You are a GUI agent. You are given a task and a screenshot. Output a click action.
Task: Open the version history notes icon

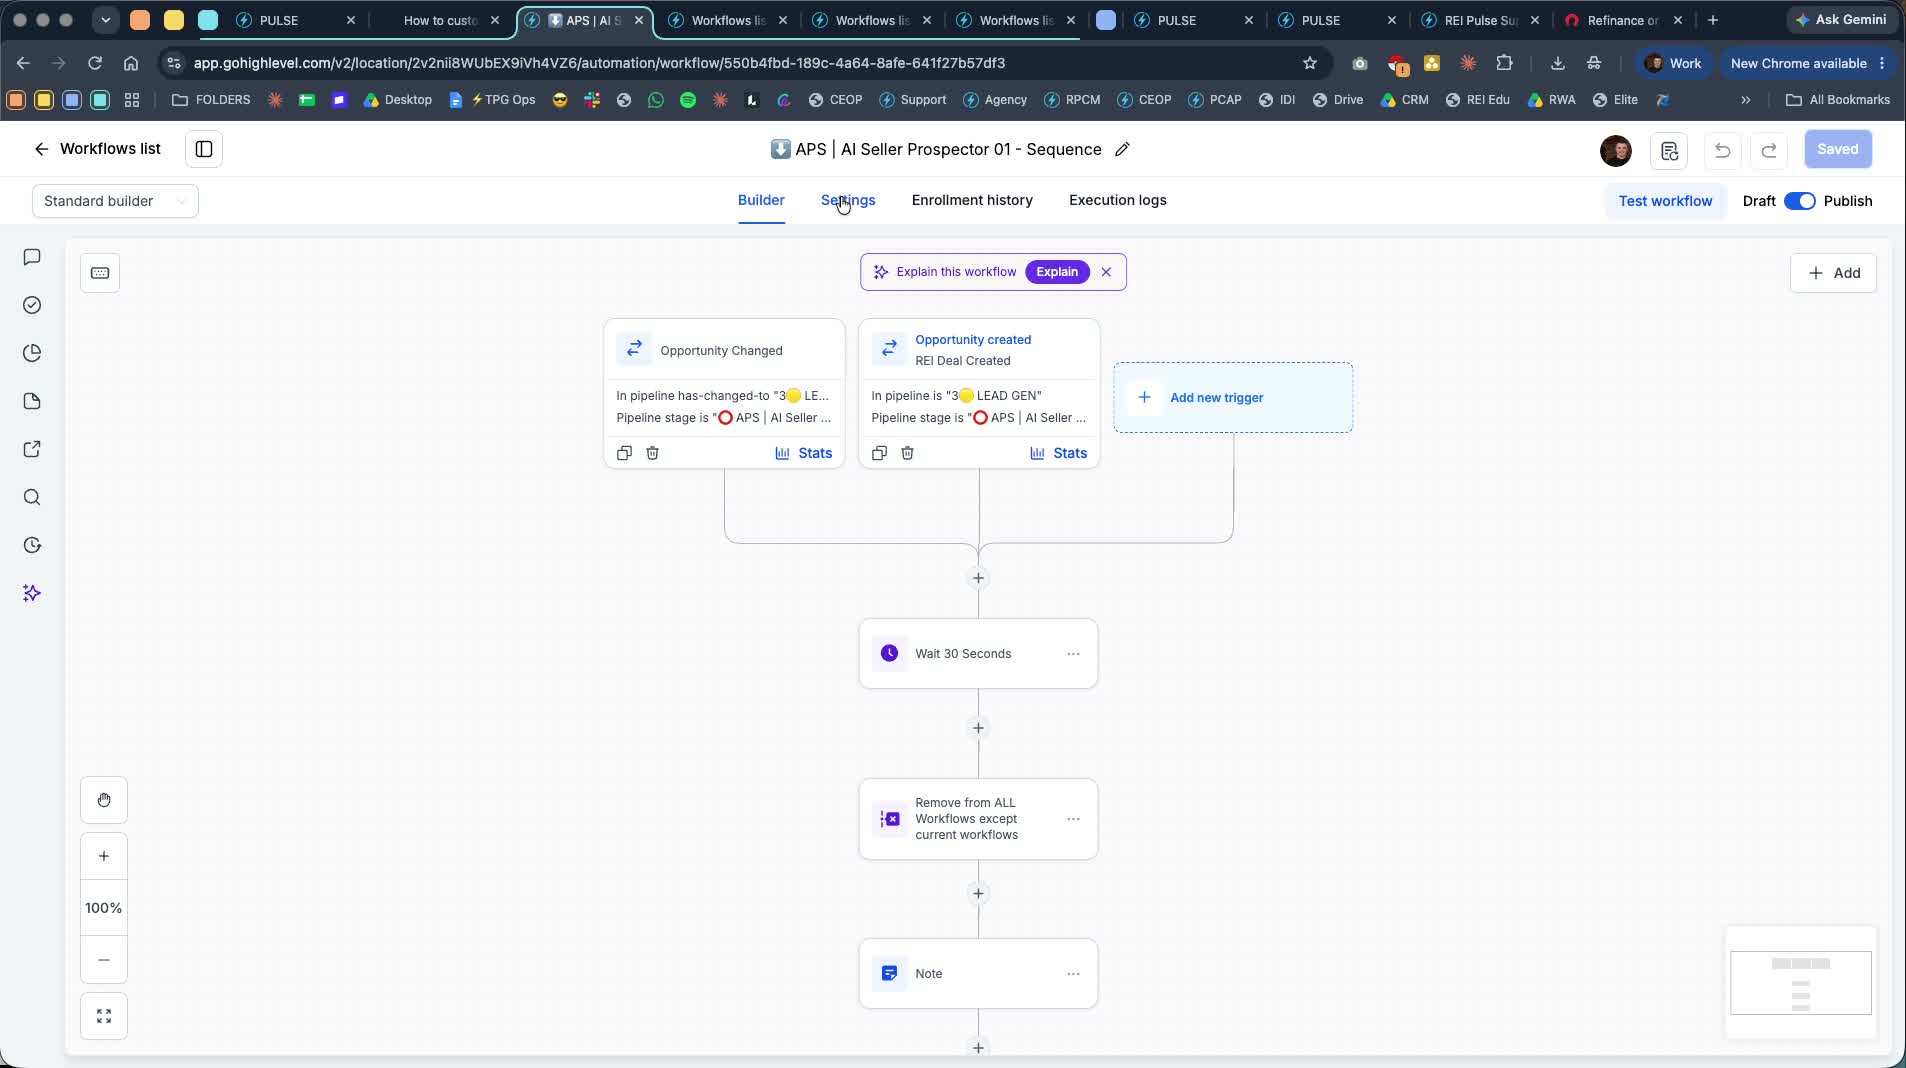1669,150
